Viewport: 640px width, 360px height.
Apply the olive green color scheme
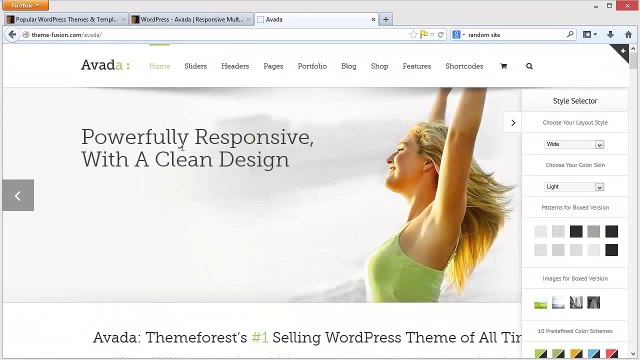click(558, 353)
